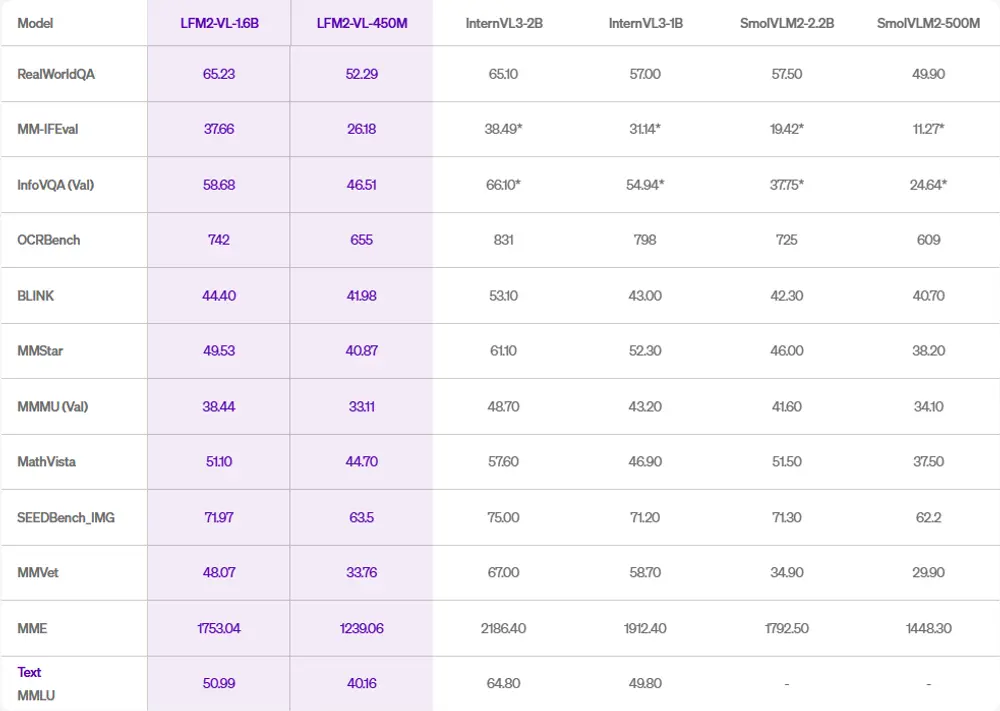Viewport: 1000px width, 711px height.
Task: Select the InternVL3-1B column header
Action: [x=645, y=23]
